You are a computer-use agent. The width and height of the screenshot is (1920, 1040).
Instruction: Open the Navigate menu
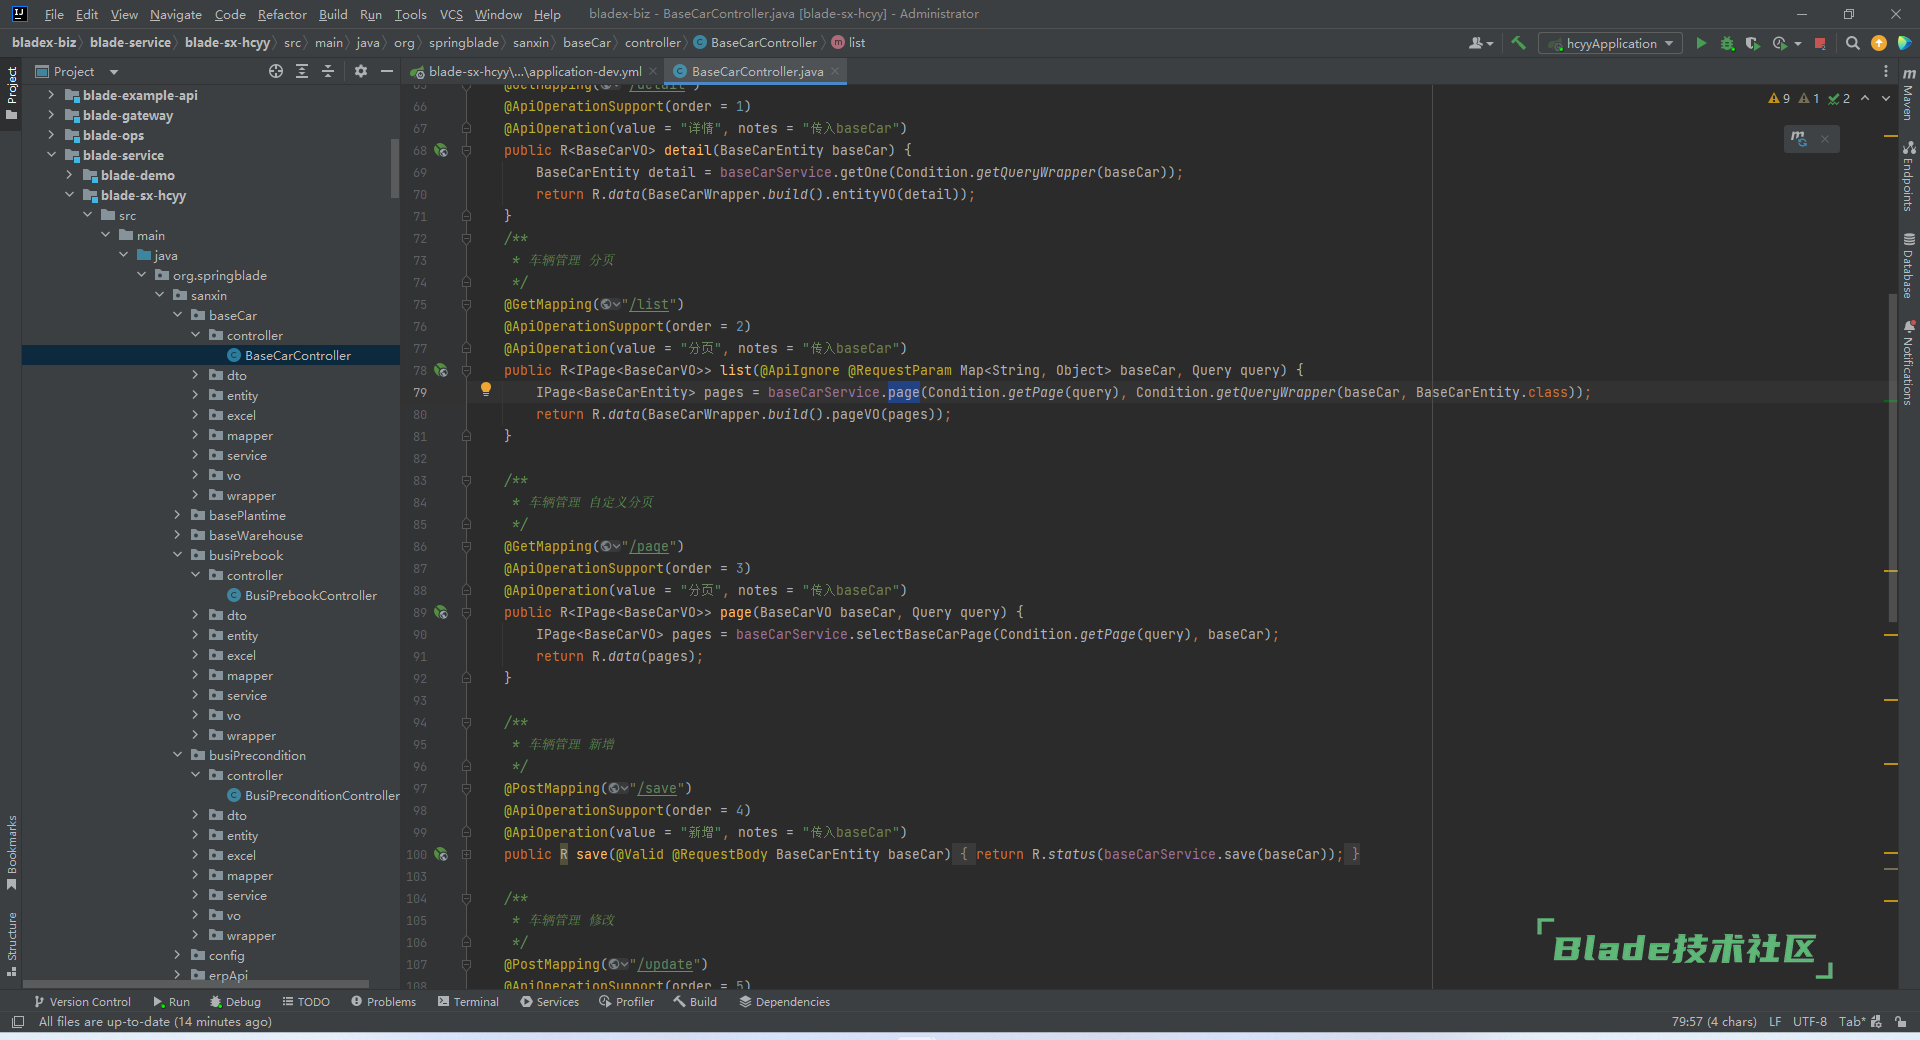176,14
